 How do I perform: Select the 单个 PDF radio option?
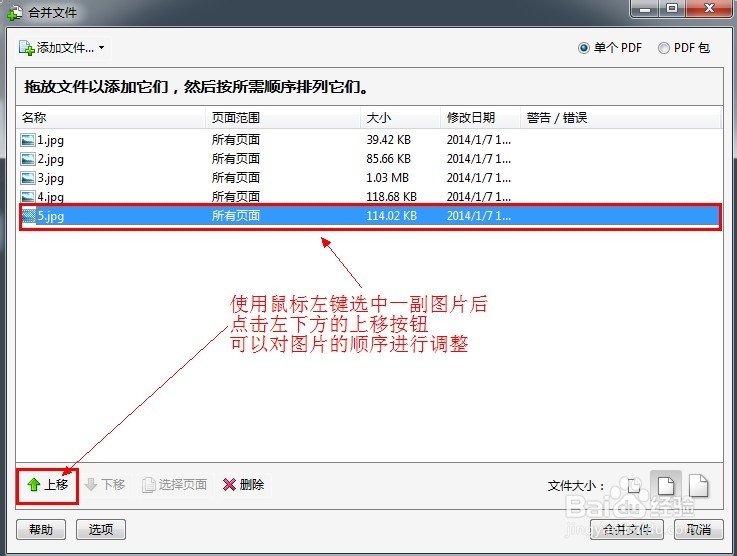(x=610, y=47)
